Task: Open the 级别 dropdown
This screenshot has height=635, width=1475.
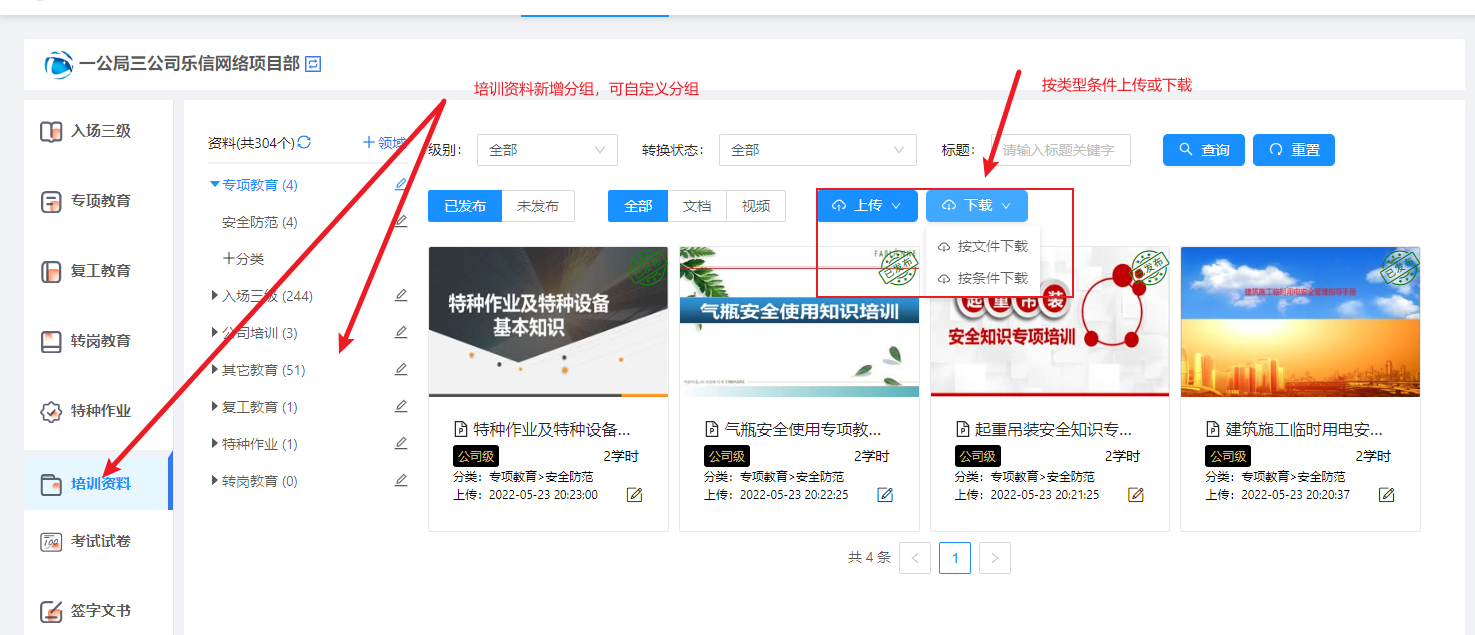Action: (547, 150)
